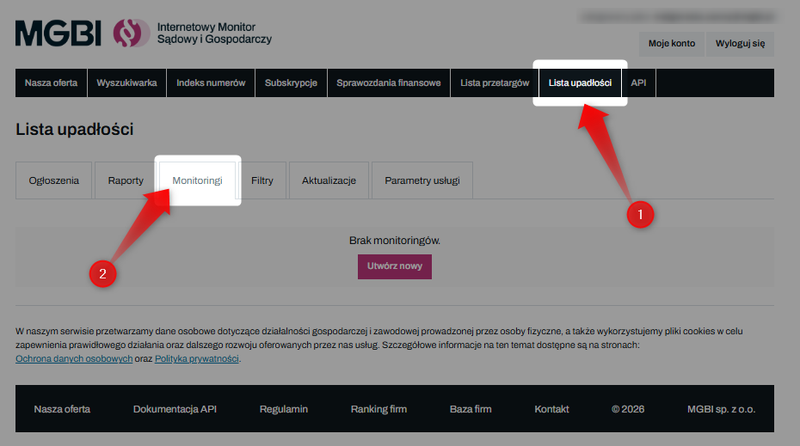Open Indeks numerów menu item
This screenshot has width=800, height=446.
coord(210,83)
